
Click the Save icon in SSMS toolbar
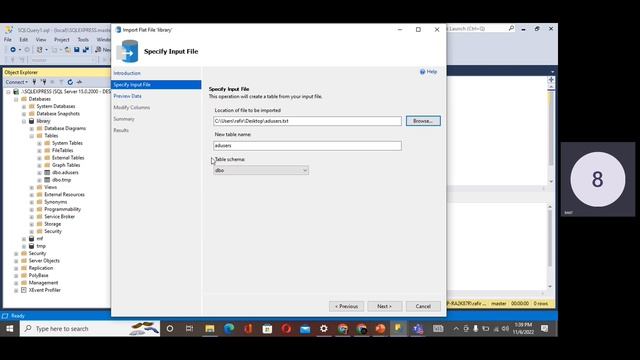(x=76, y=50)
